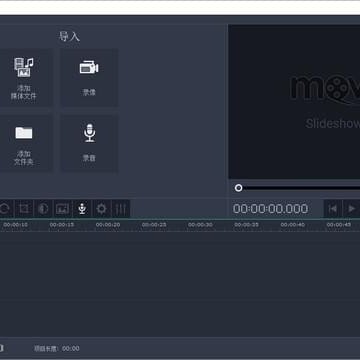
Task: Select the crop tool icon
Action: tap(24, 209)
